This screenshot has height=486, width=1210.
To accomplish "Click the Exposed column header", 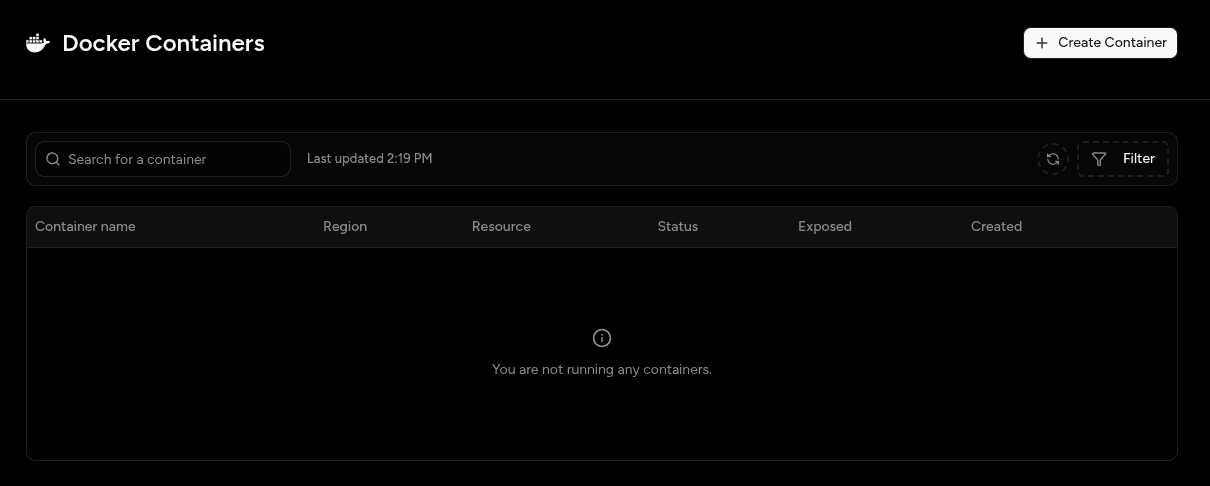I will (x=825, y=226).
